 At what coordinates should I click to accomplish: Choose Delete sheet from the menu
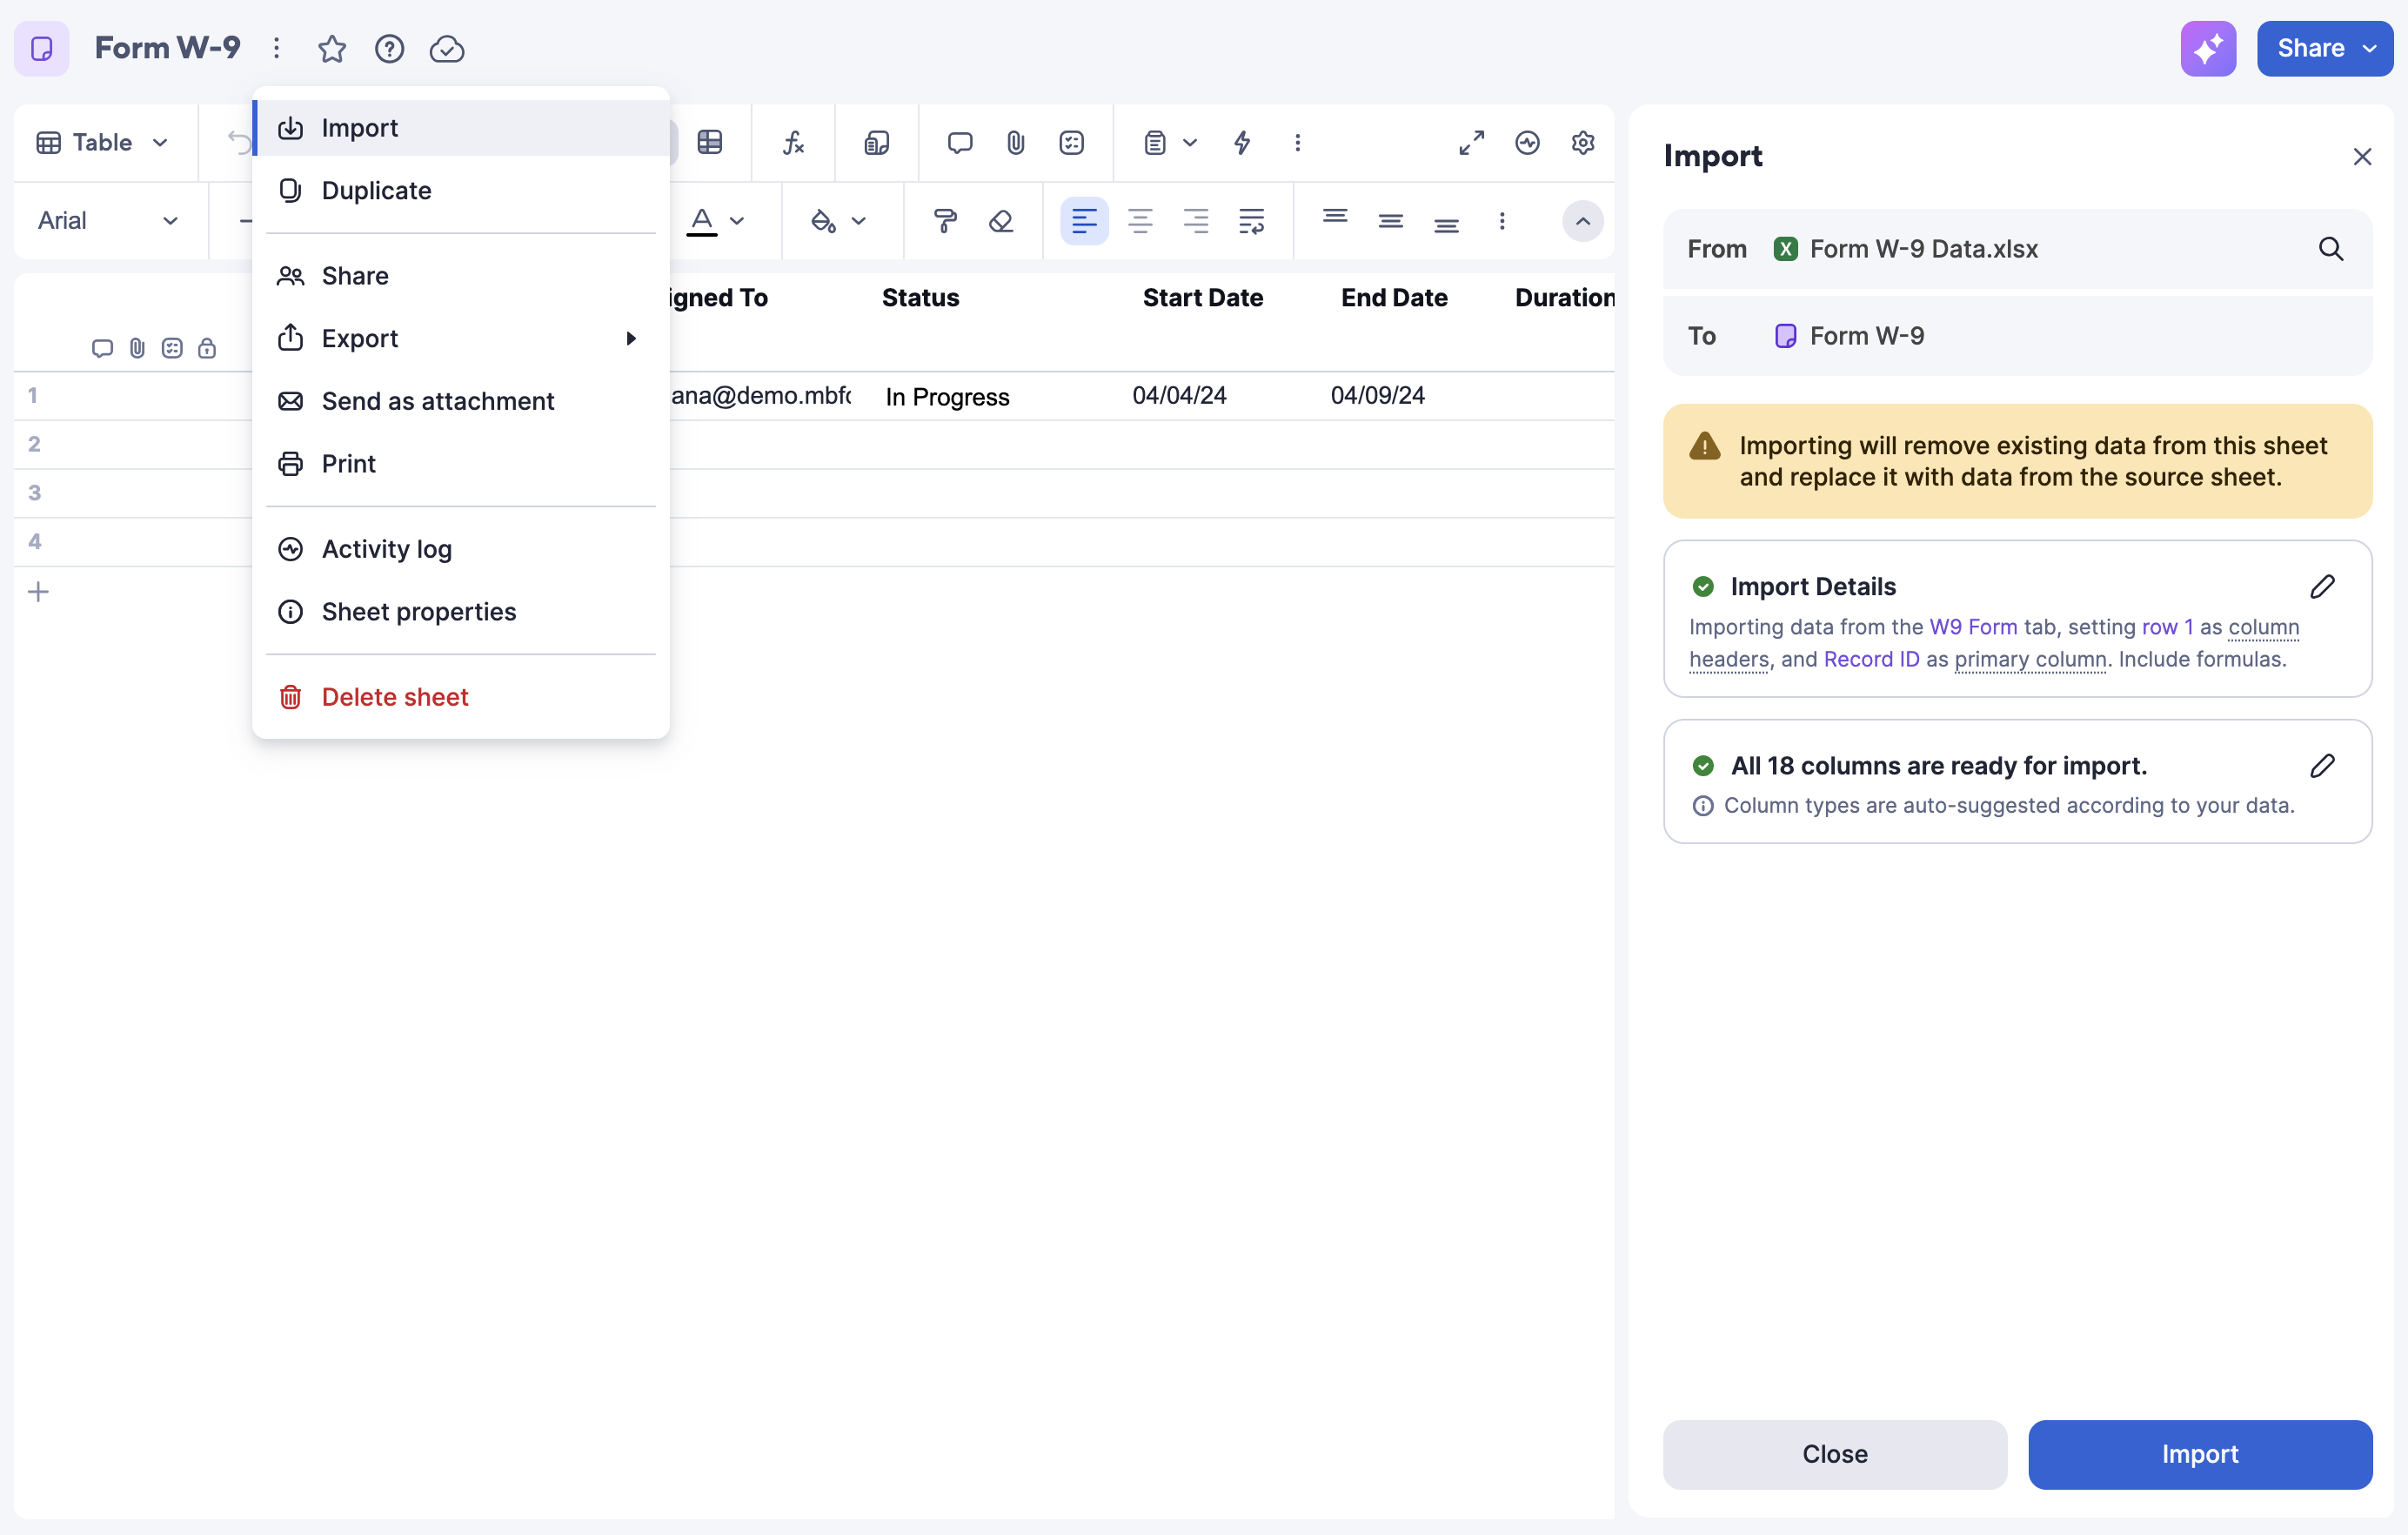(x=462, y=696)
